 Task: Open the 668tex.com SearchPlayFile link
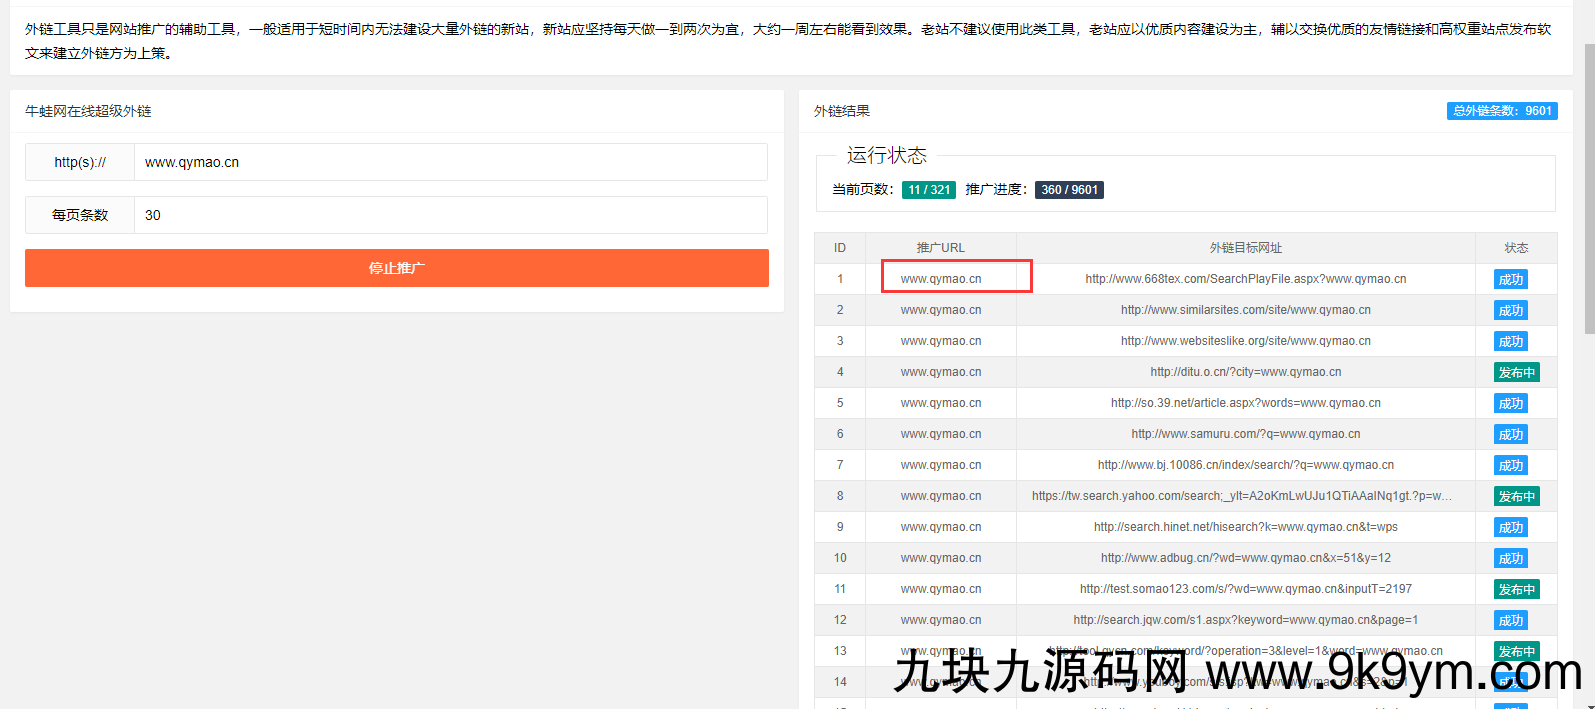tap(1245, 279)
